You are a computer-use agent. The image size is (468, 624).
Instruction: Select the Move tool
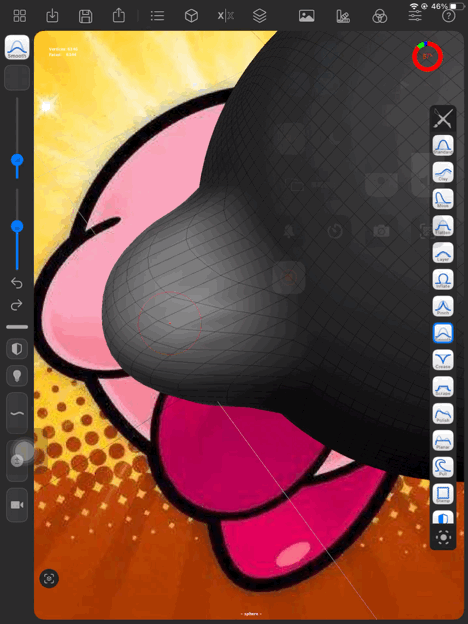coord(443,199)
